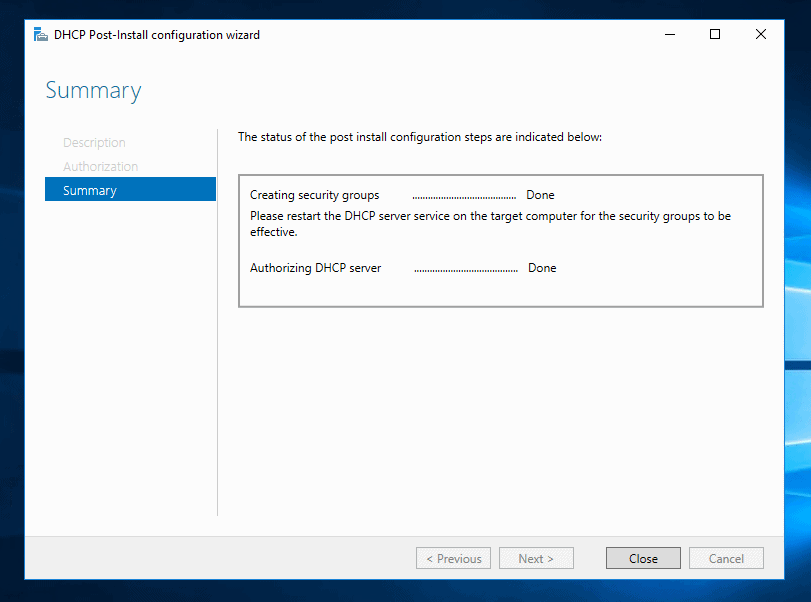
Task: Click the Done label for security groups
Action: 539,195
